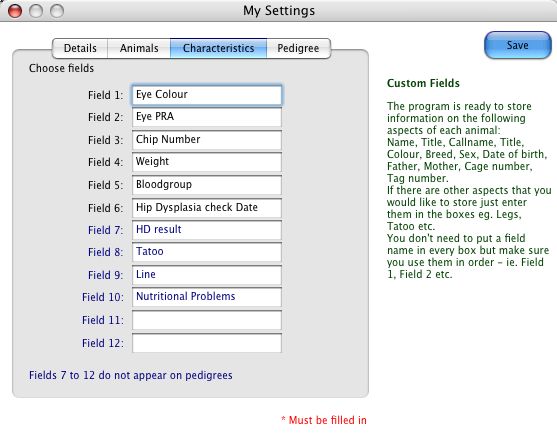Image resolution: width=557 pixels, height=437 pixels.
Task: Focus the Field 1 Eye Colour box
Action: (207, 95)
